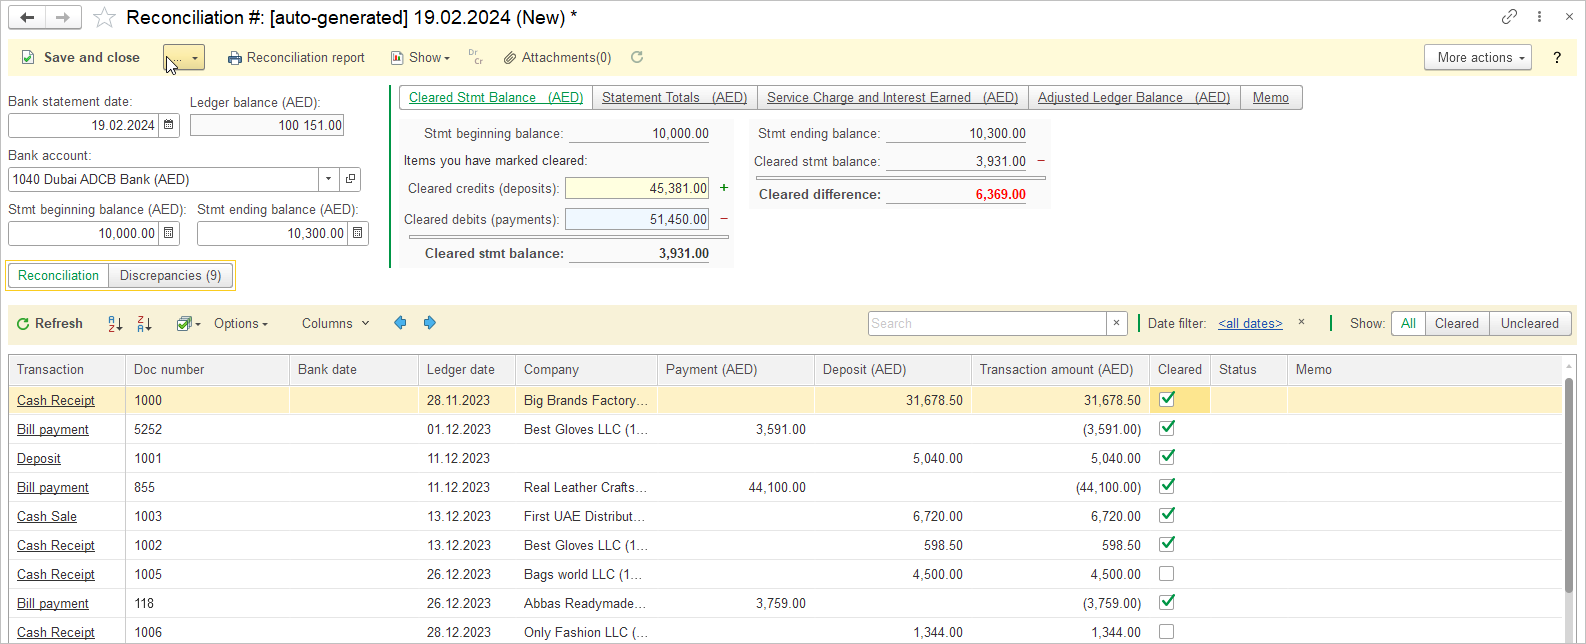Screen dimensions: 1586x644
Task: Go back with the left arrow button
Action: (x=27, y=17)
